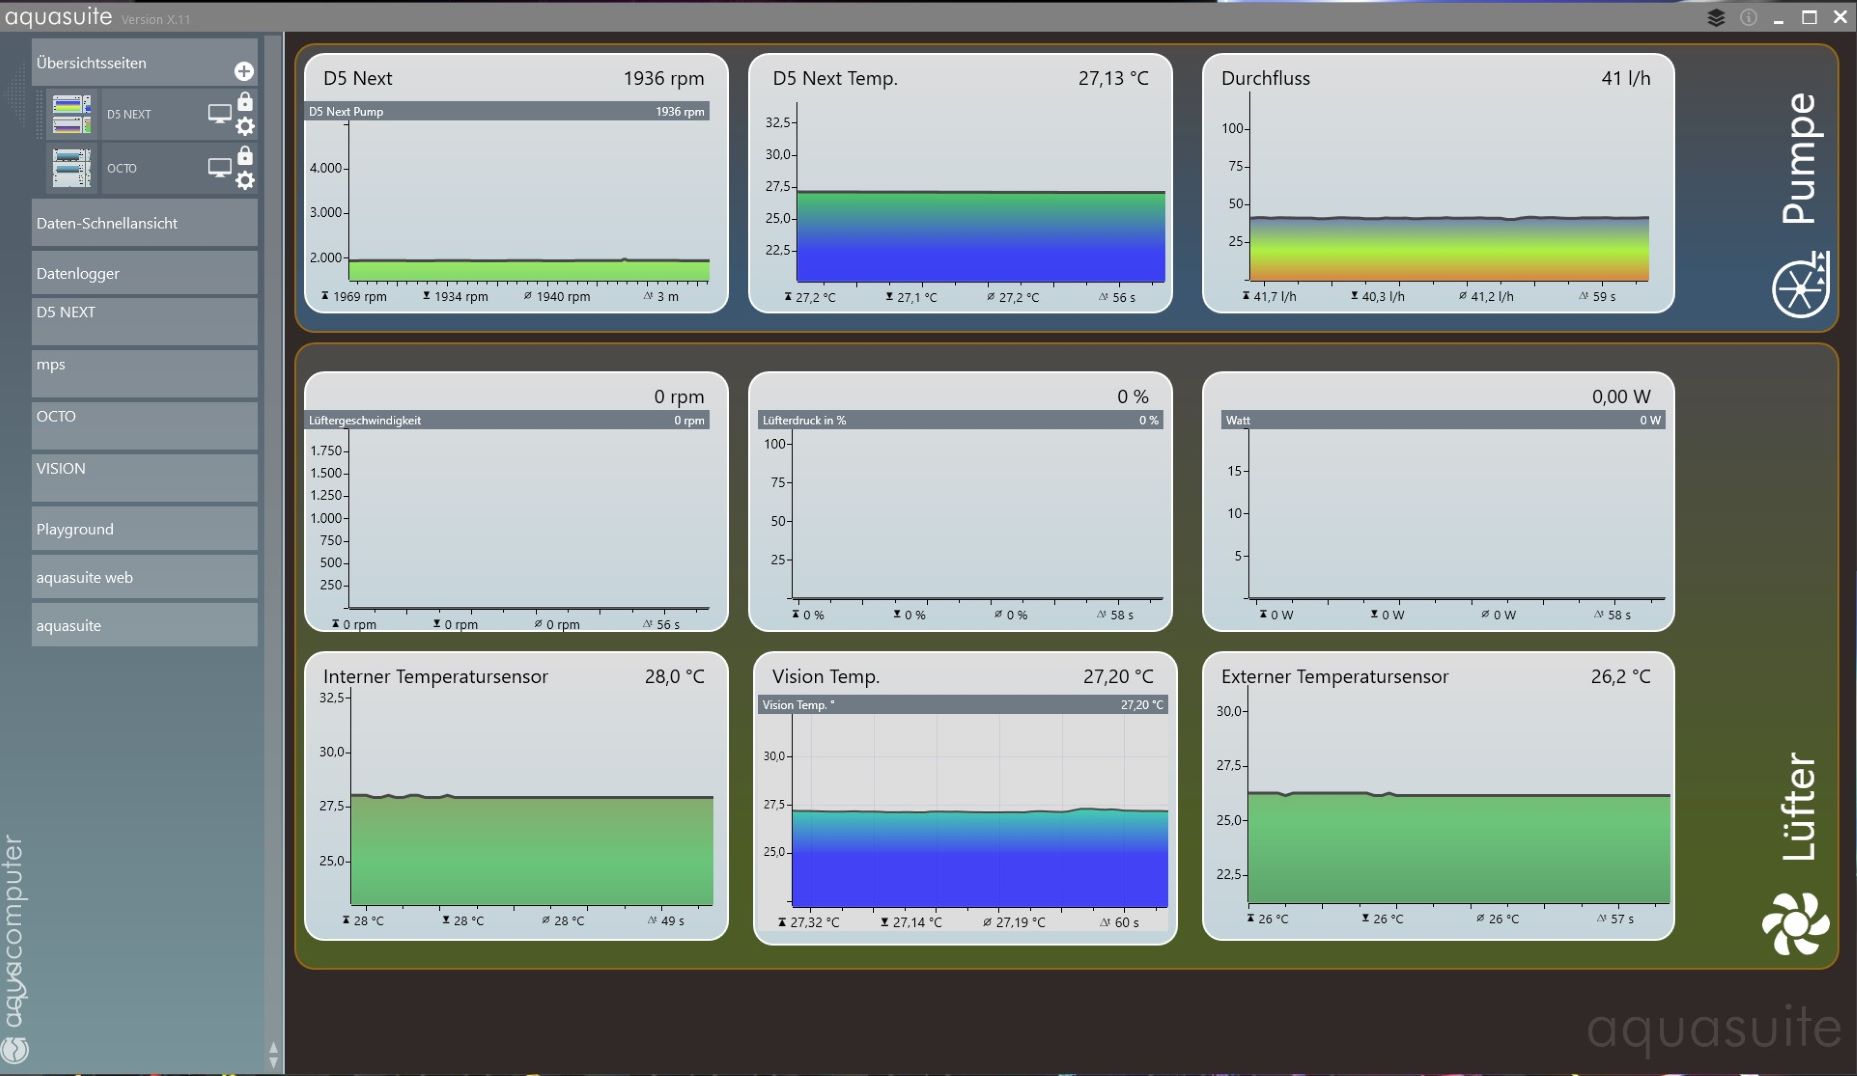Viewport: 1857px width, 1076px height.
Task: Collapse the Übersichtsseiten section header
Action: [x=130, y=63]
